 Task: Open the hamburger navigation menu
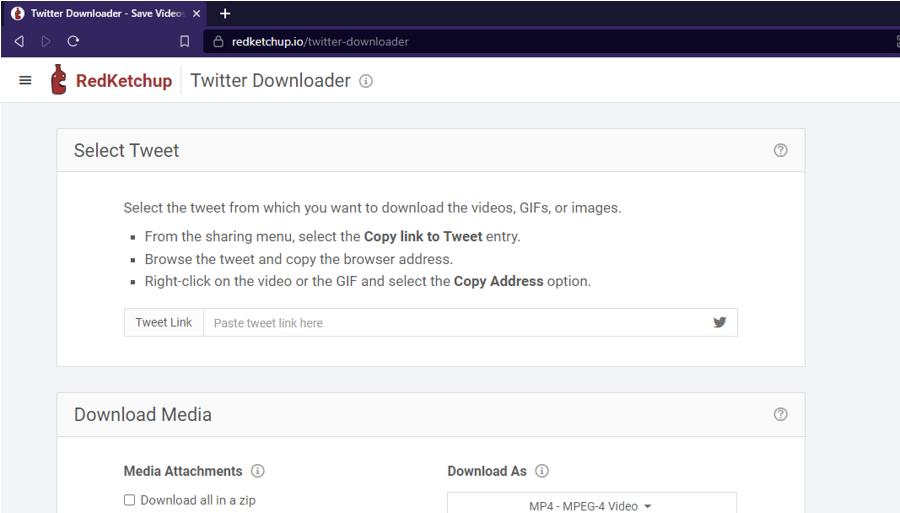coord(25,80)
